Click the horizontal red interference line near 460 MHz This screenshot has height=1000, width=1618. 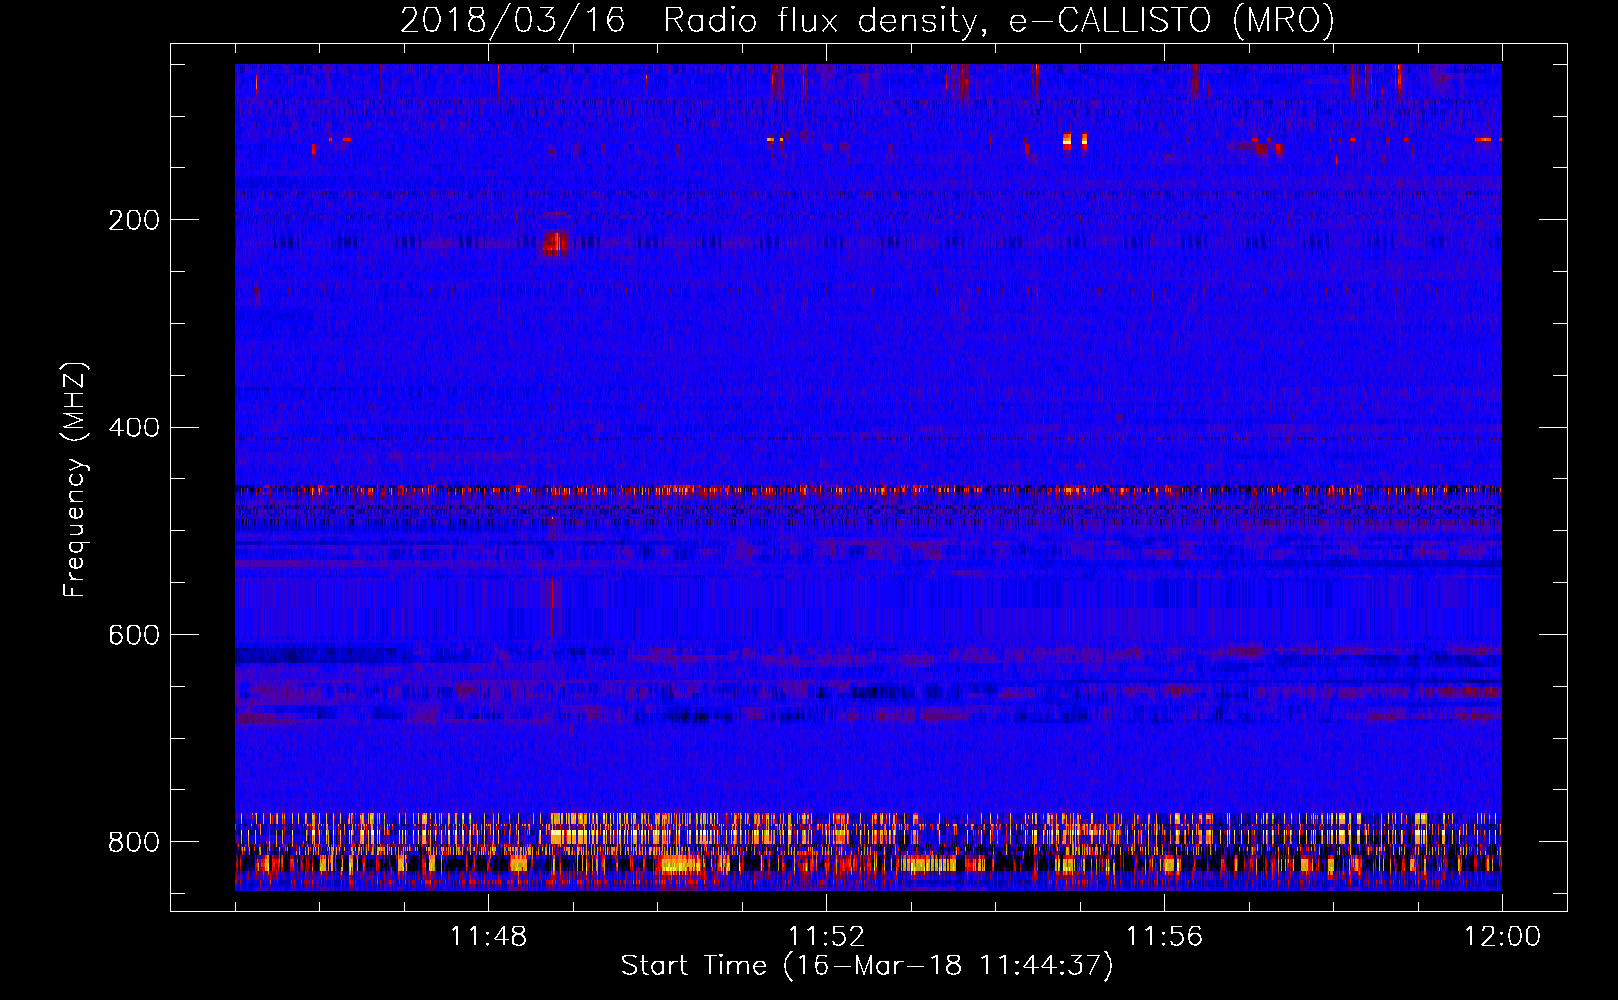[868, 490]
